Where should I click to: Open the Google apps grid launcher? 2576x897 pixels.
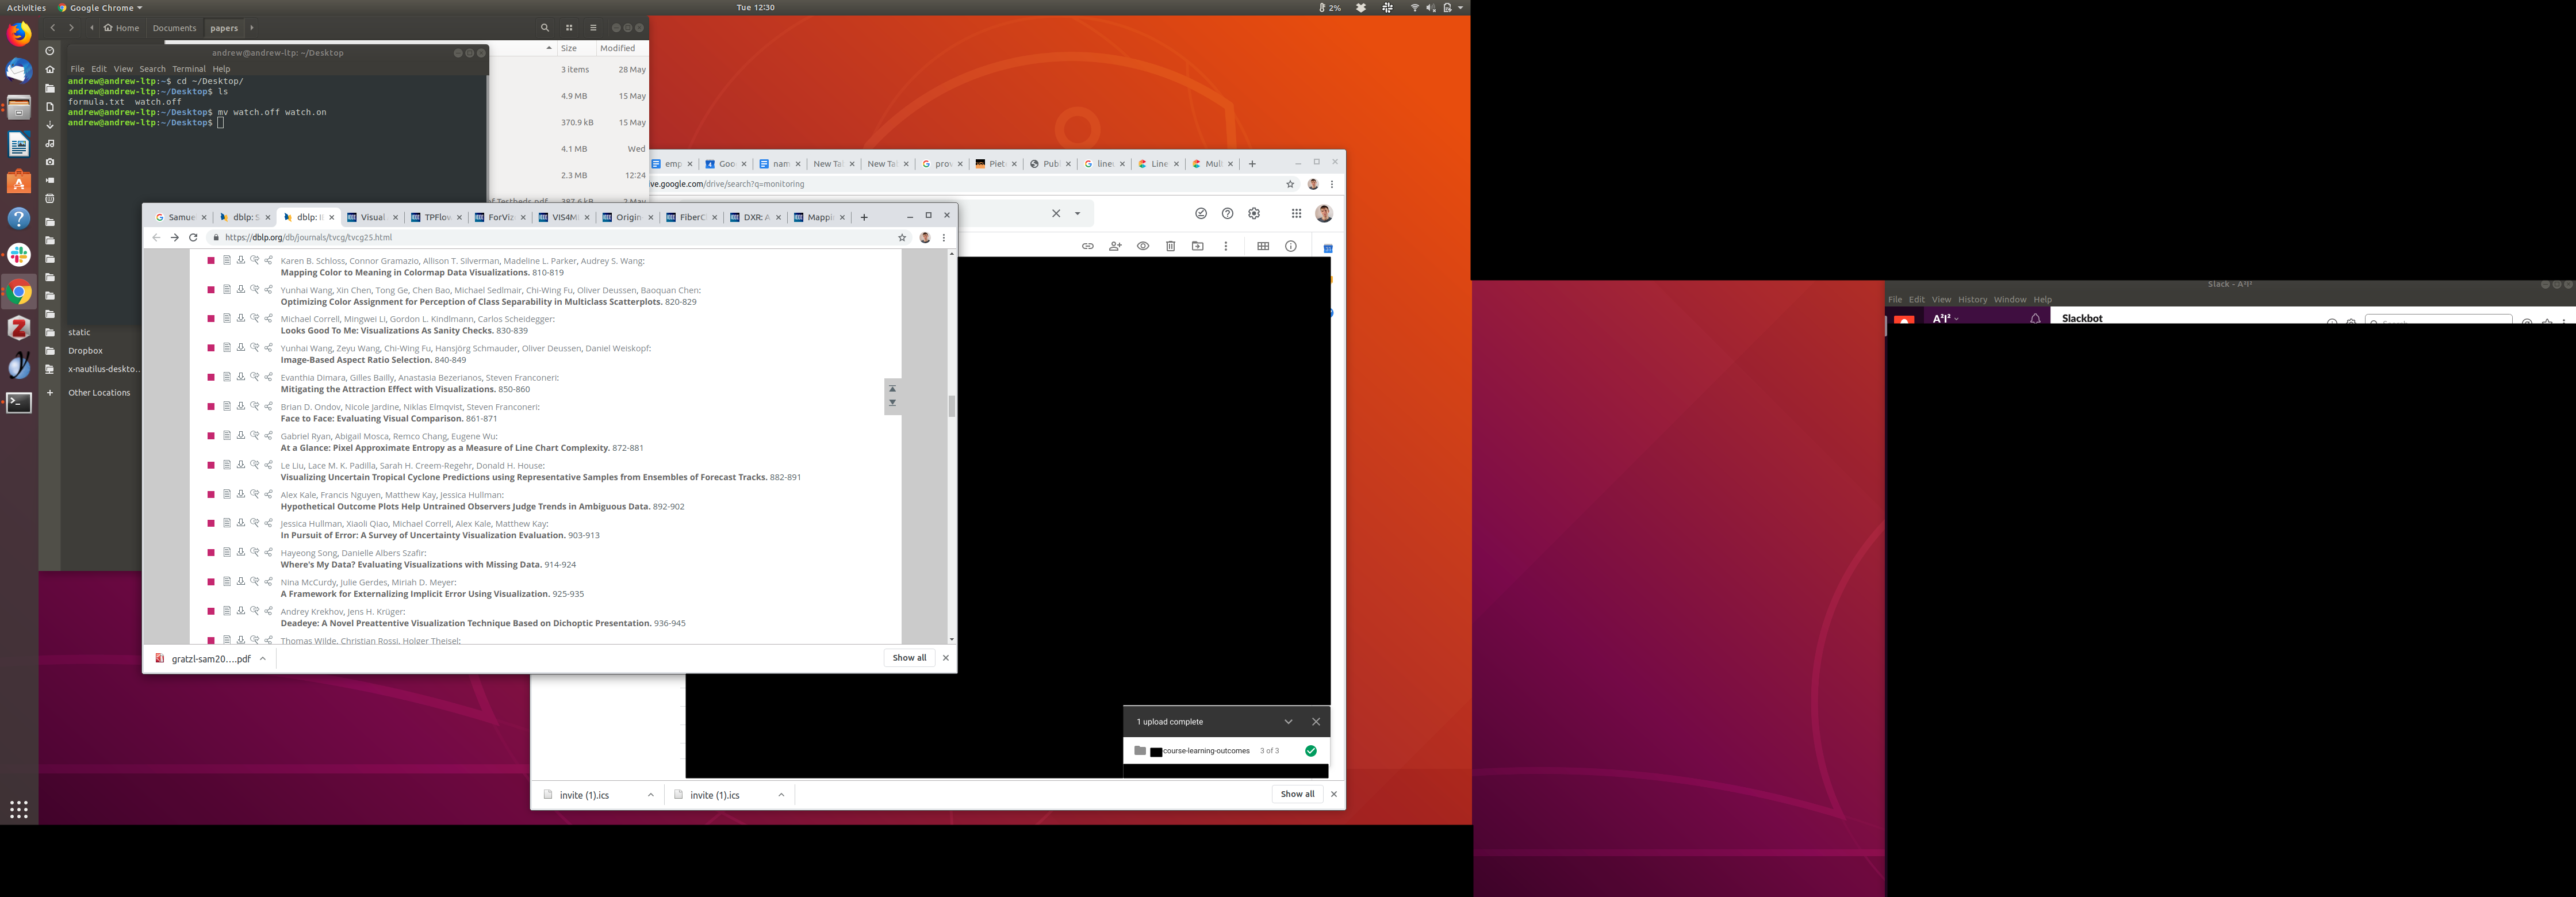coord(1296,213)
